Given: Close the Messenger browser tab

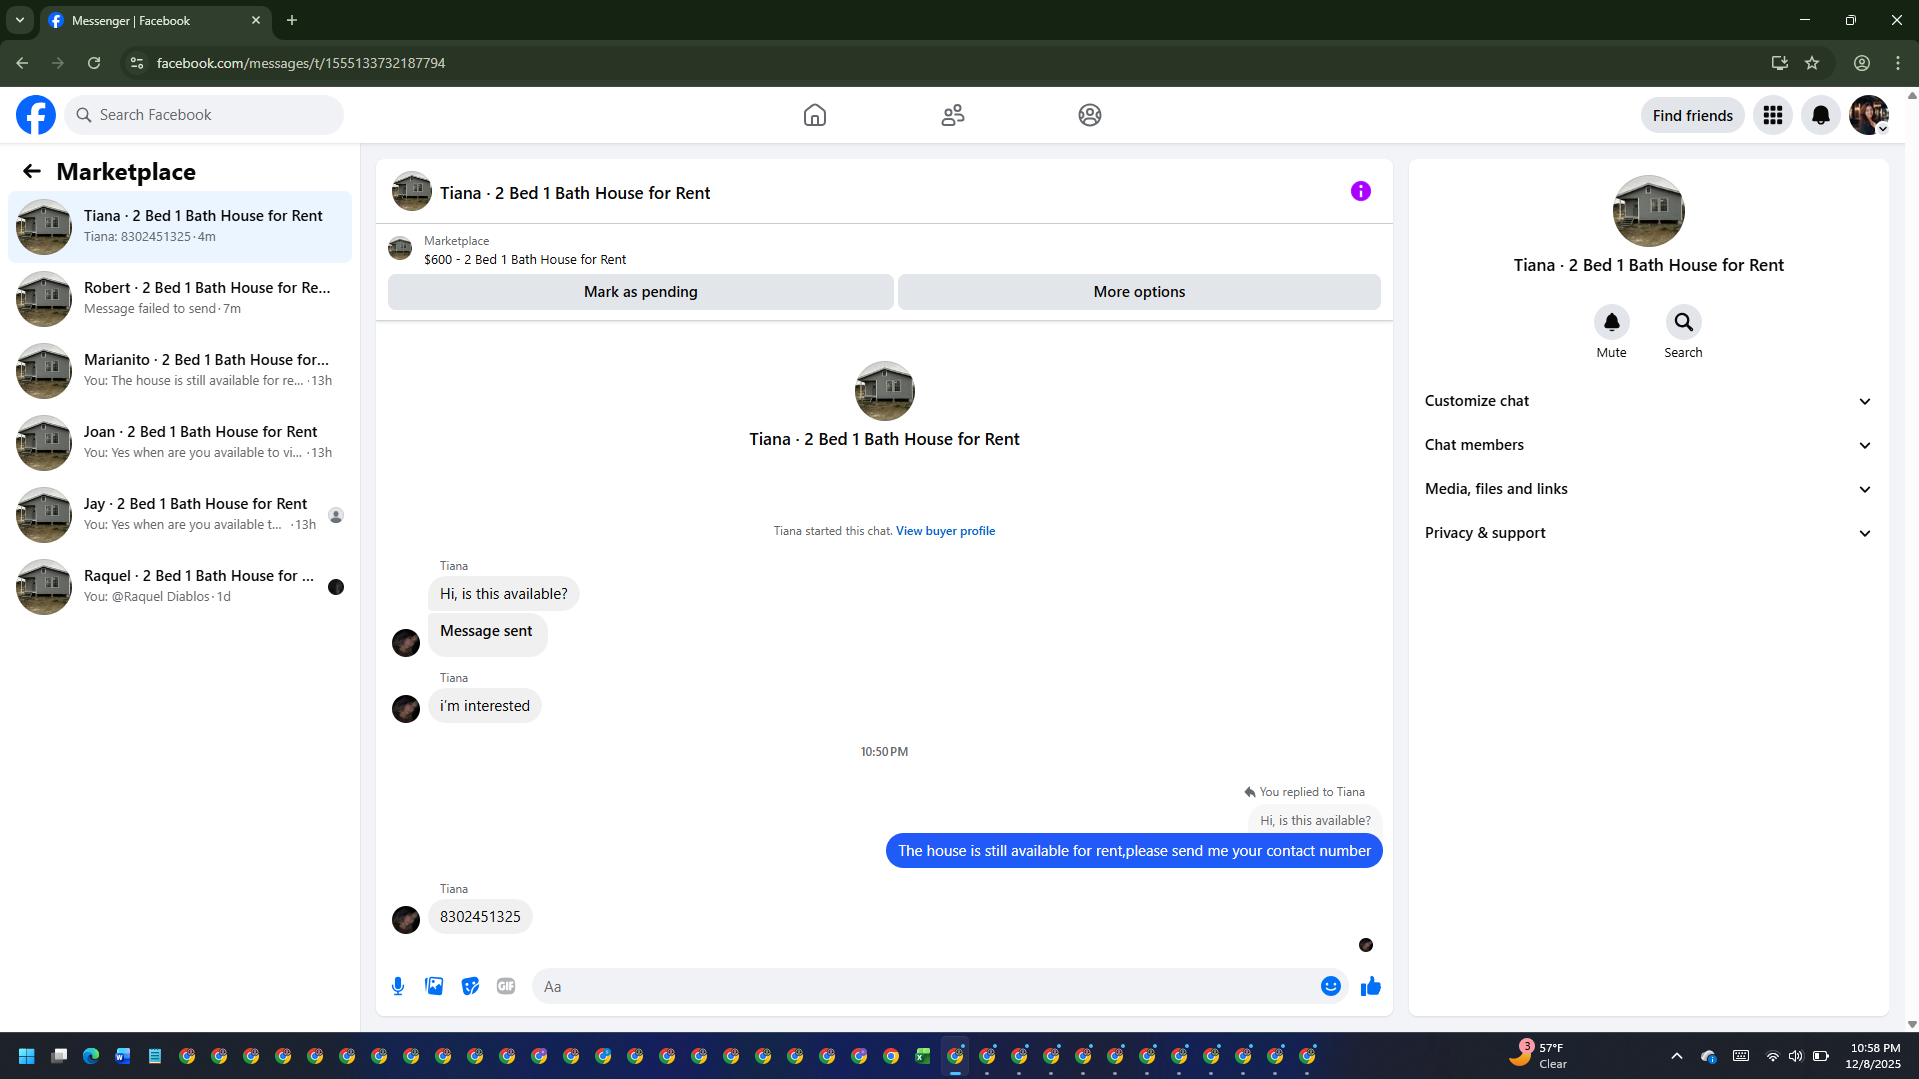Looking at the screenshot, I should [x=256, y=20].
